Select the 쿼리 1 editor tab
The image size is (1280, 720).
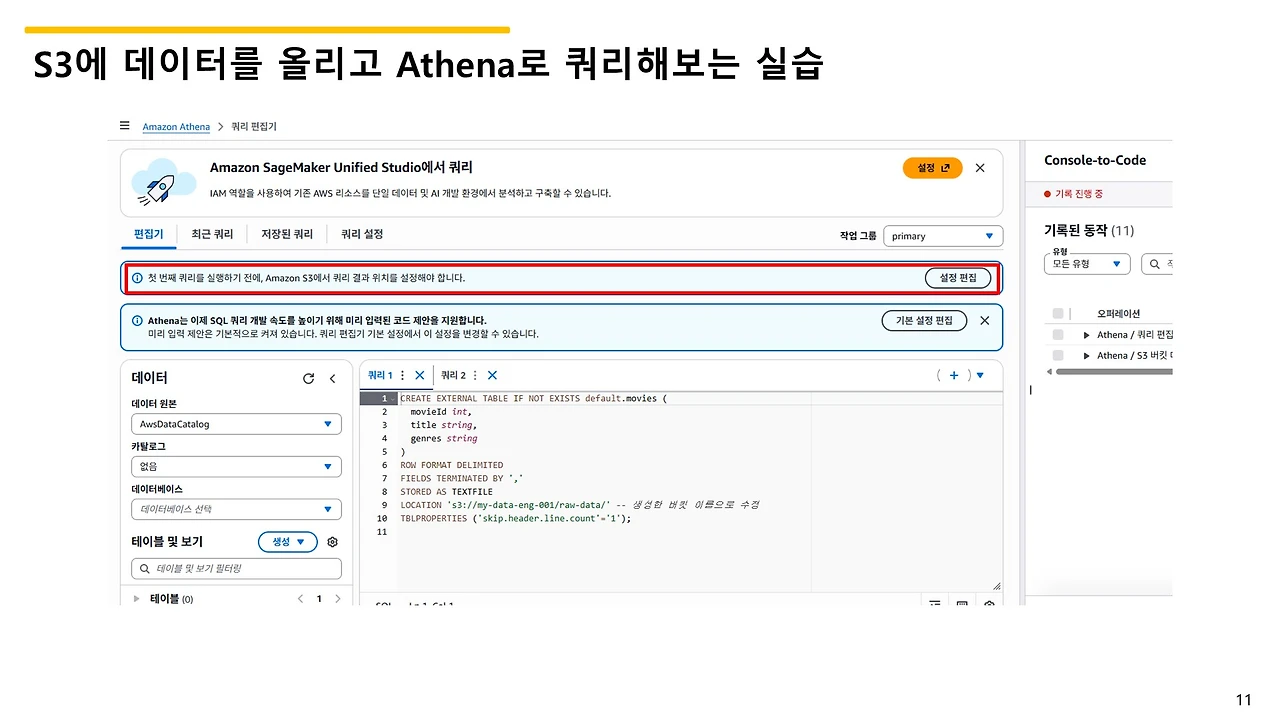click(380, 375)
